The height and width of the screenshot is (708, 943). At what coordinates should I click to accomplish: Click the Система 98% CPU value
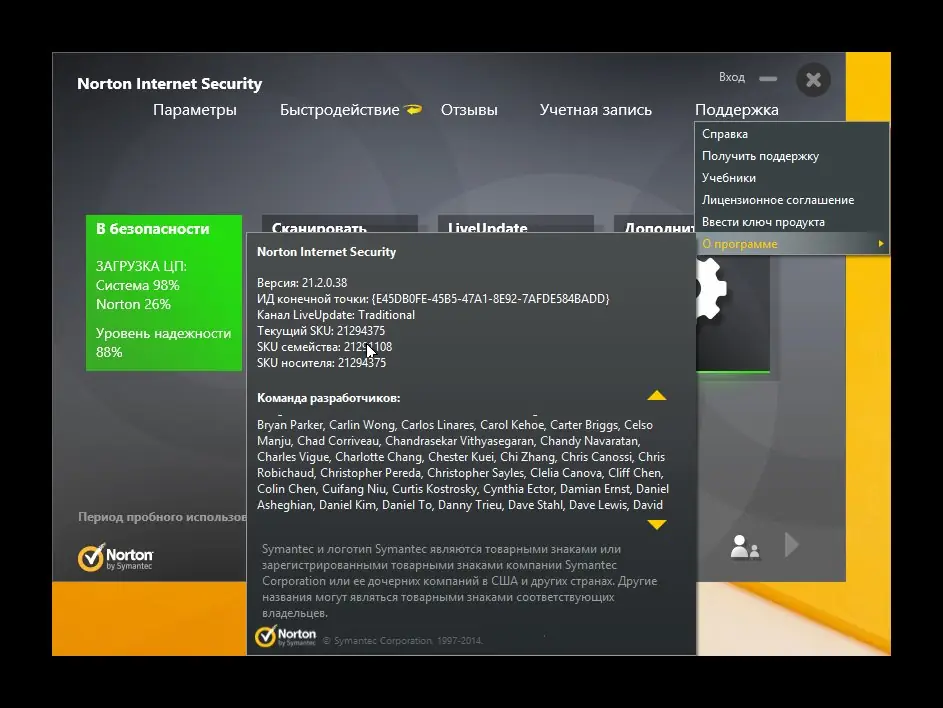138,285
